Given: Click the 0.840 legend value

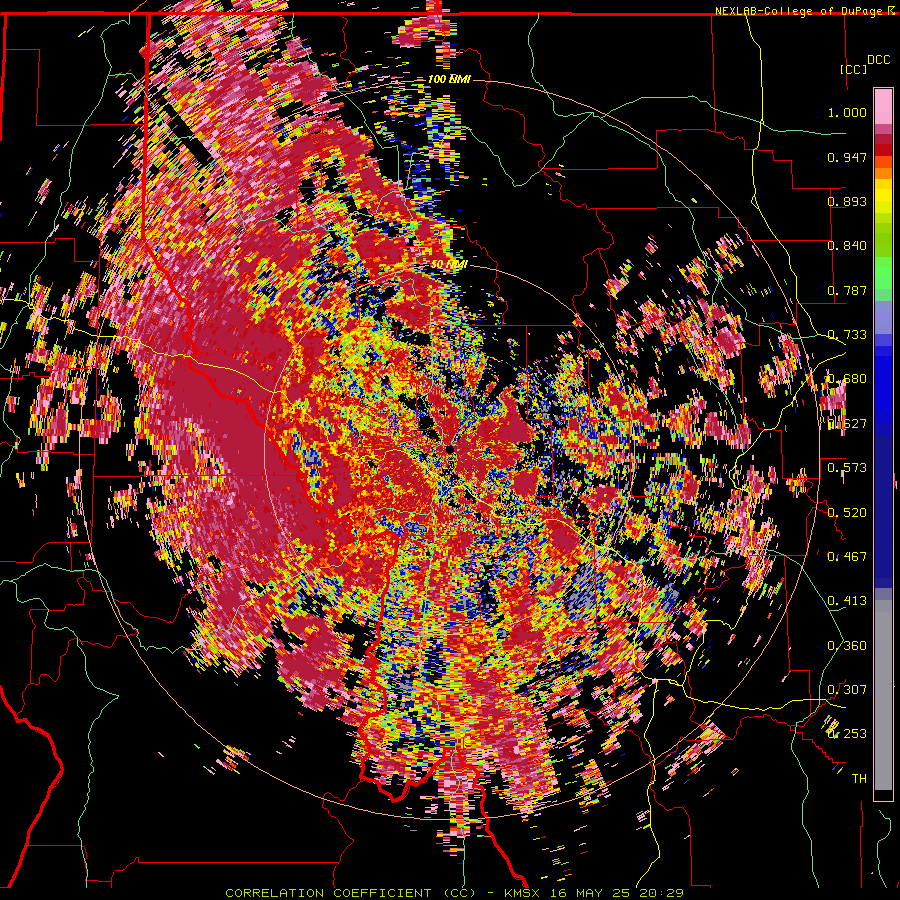Looking at the screenshot, I should coord(847,245).
